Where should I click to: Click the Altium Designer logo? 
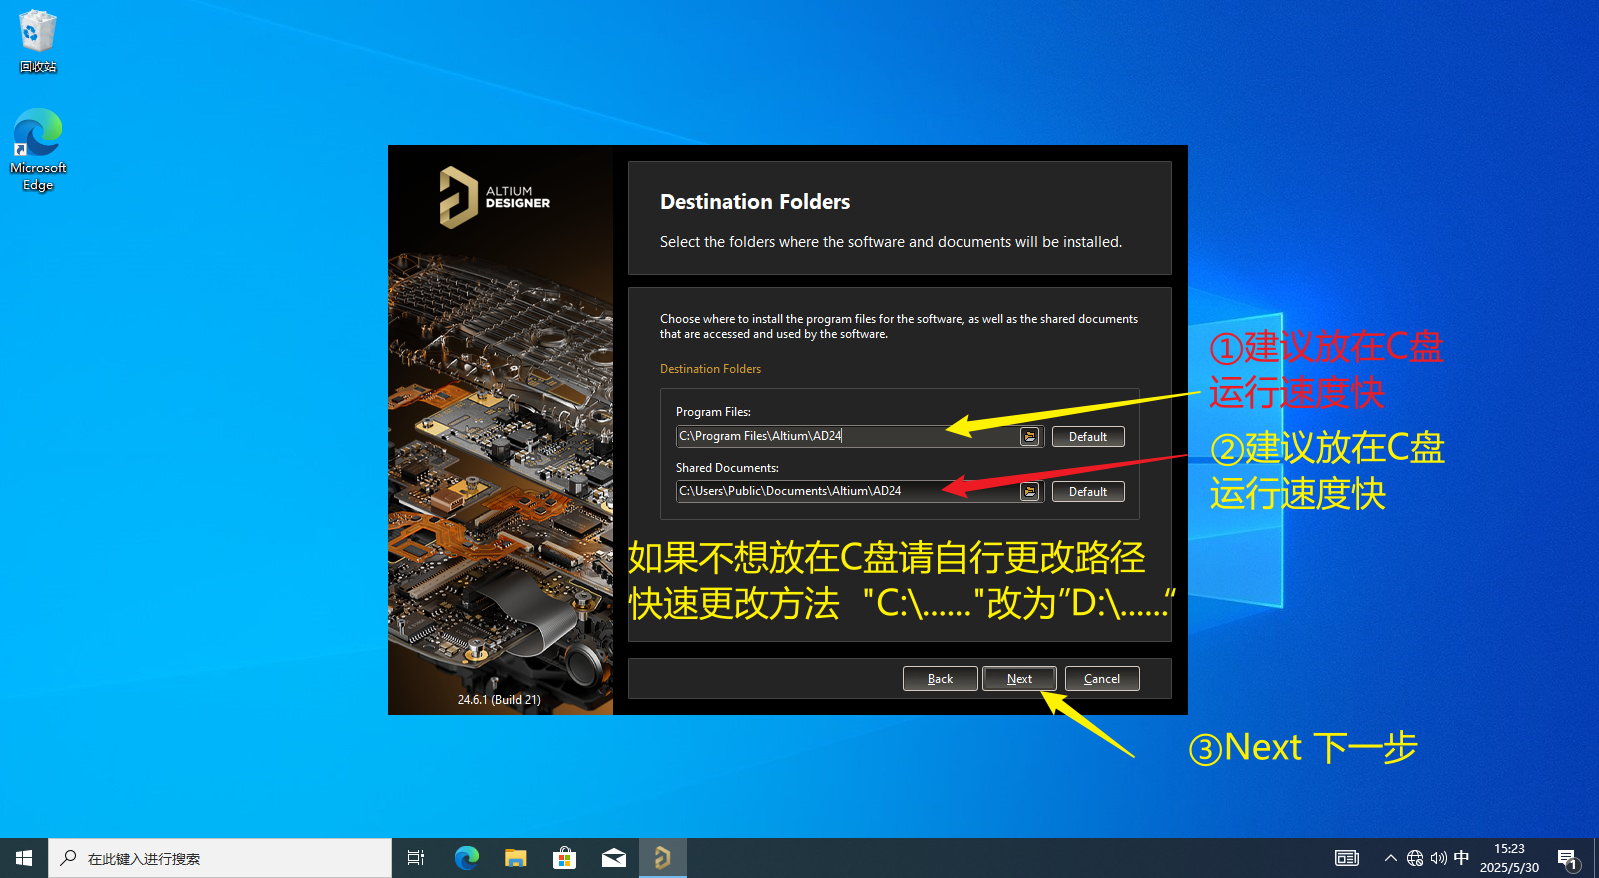point(494,197)
